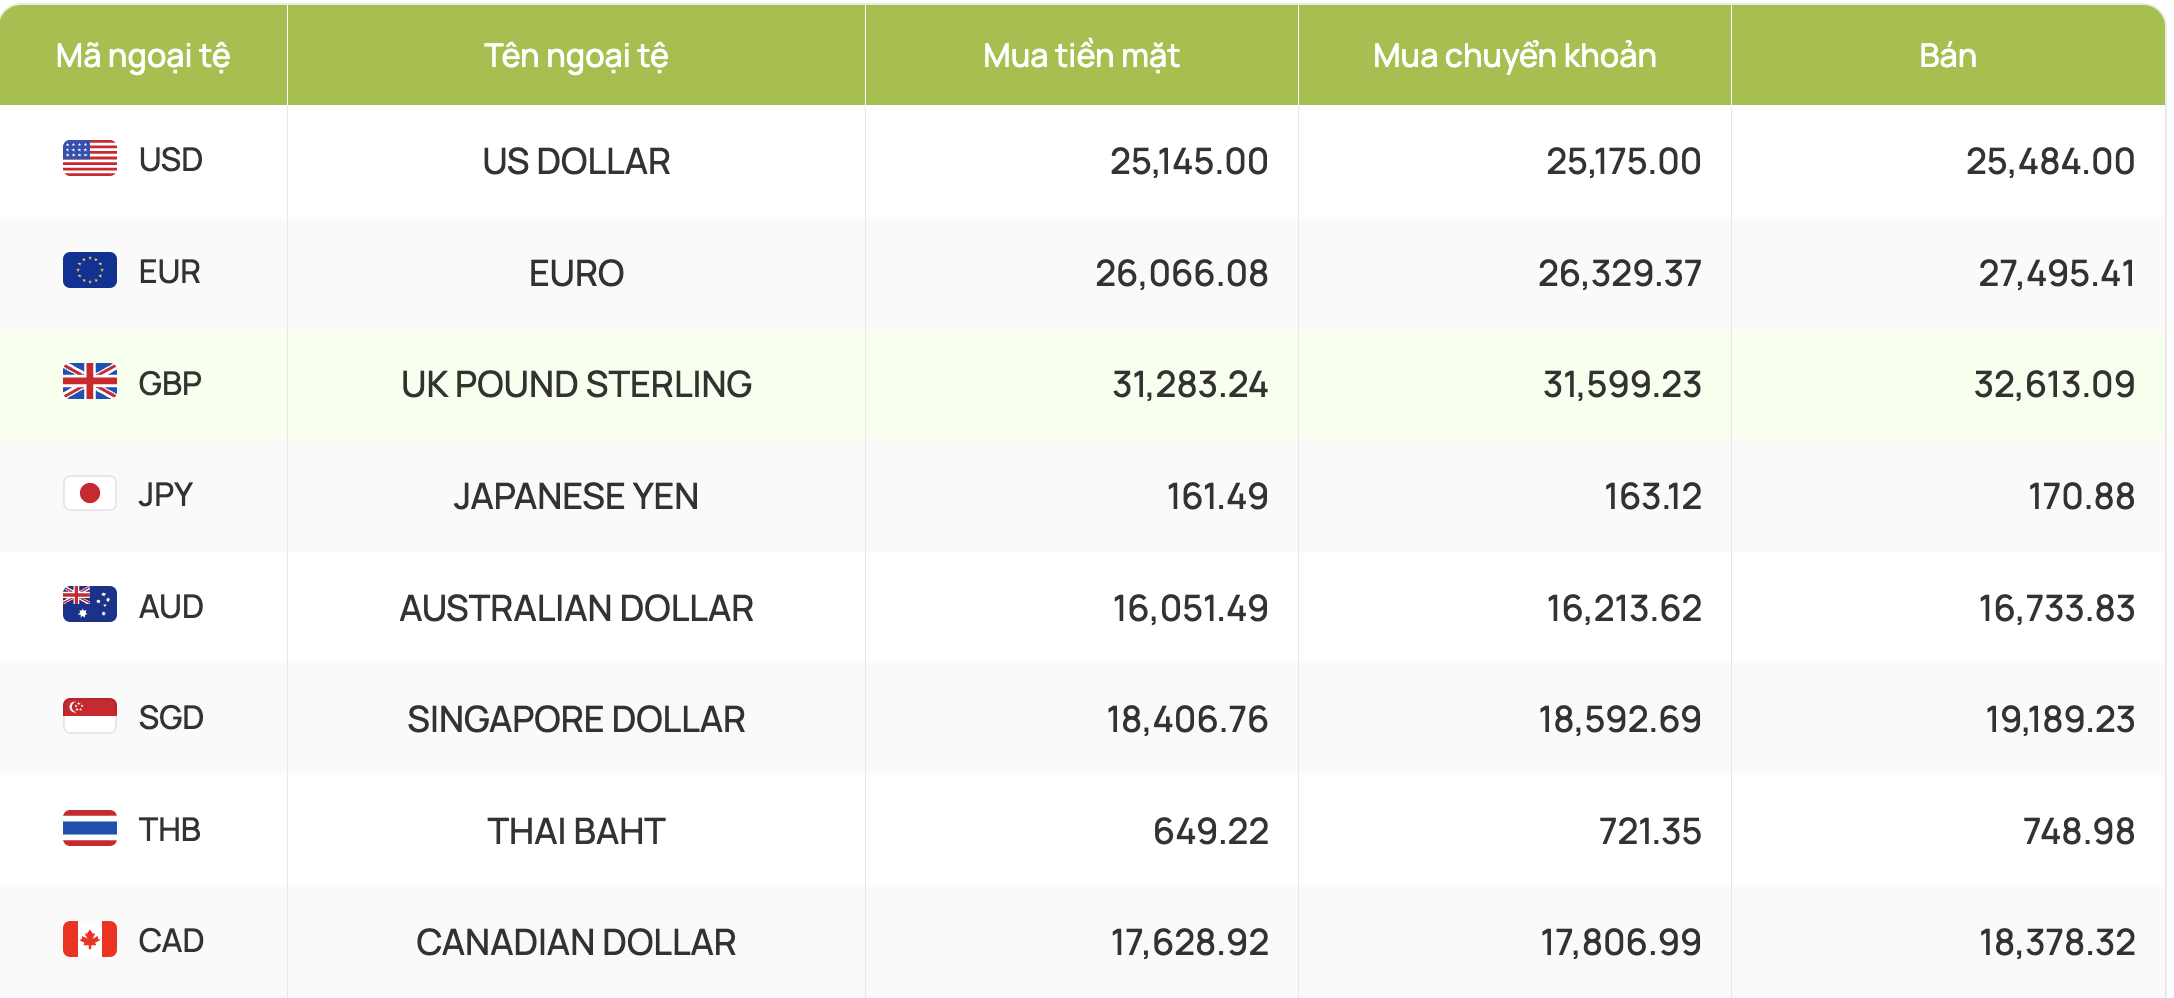
Task: Click the Australia flag icon
Action: pos(90,605)
